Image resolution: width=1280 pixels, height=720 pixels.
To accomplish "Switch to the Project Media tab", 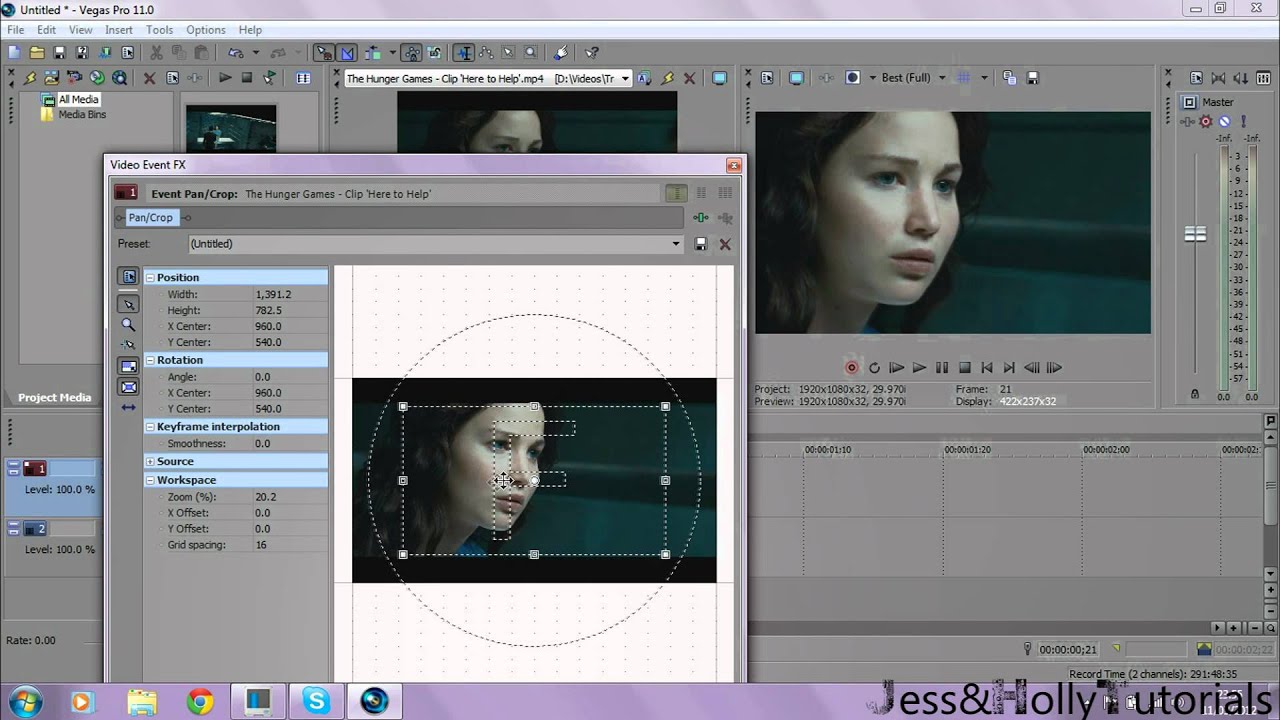I will click(54, 397).
